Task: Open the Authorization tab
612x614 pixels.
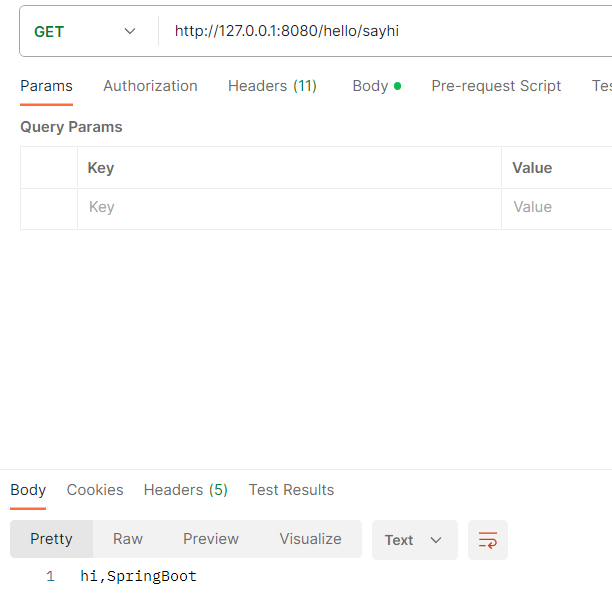Action: tap(150, 86)
